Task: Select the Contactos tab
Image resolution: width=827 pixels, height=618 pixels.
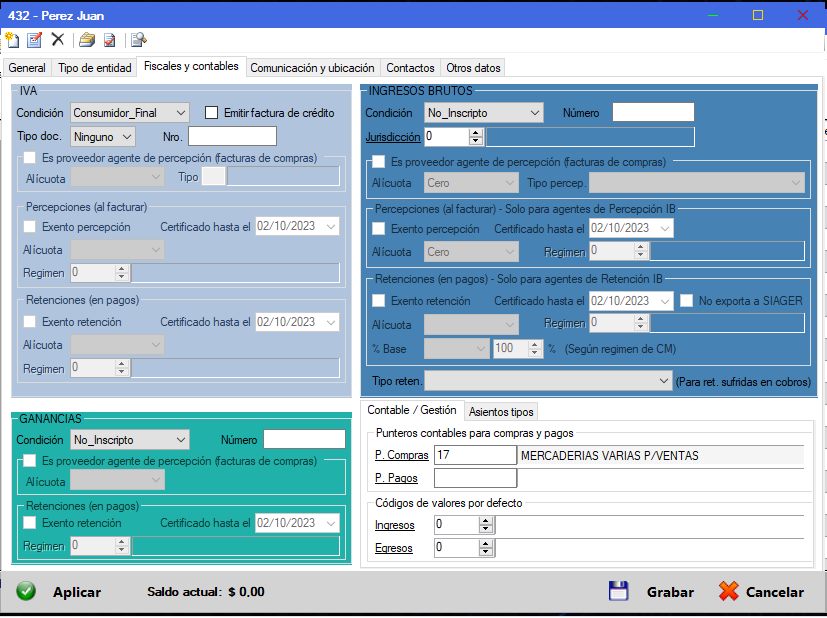Action: click(410, 68)
